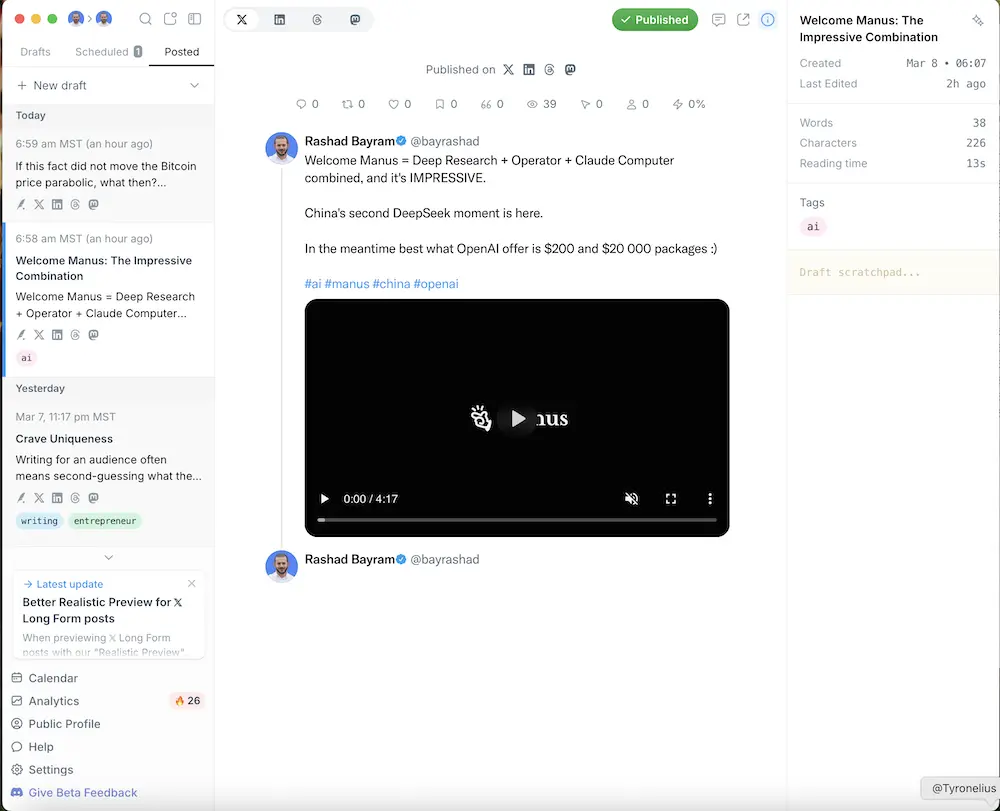Select the Mastodon platform tab in the top bar
This screenshot has height=811, width=1000.
click(355, 20)
